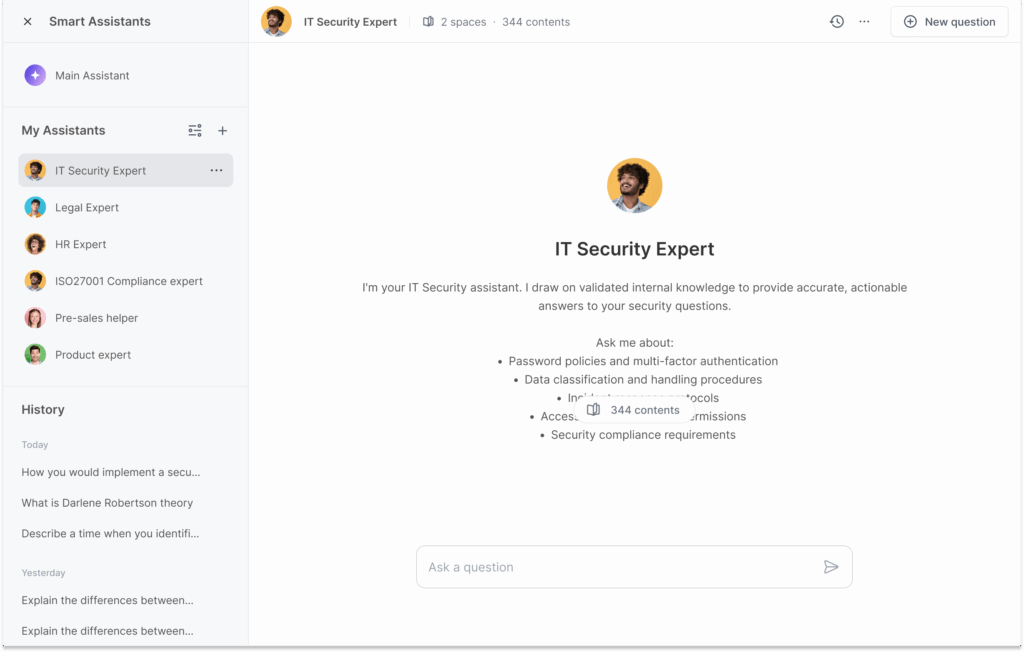Start a New question
1024x652 pixels.
(949, 22)
